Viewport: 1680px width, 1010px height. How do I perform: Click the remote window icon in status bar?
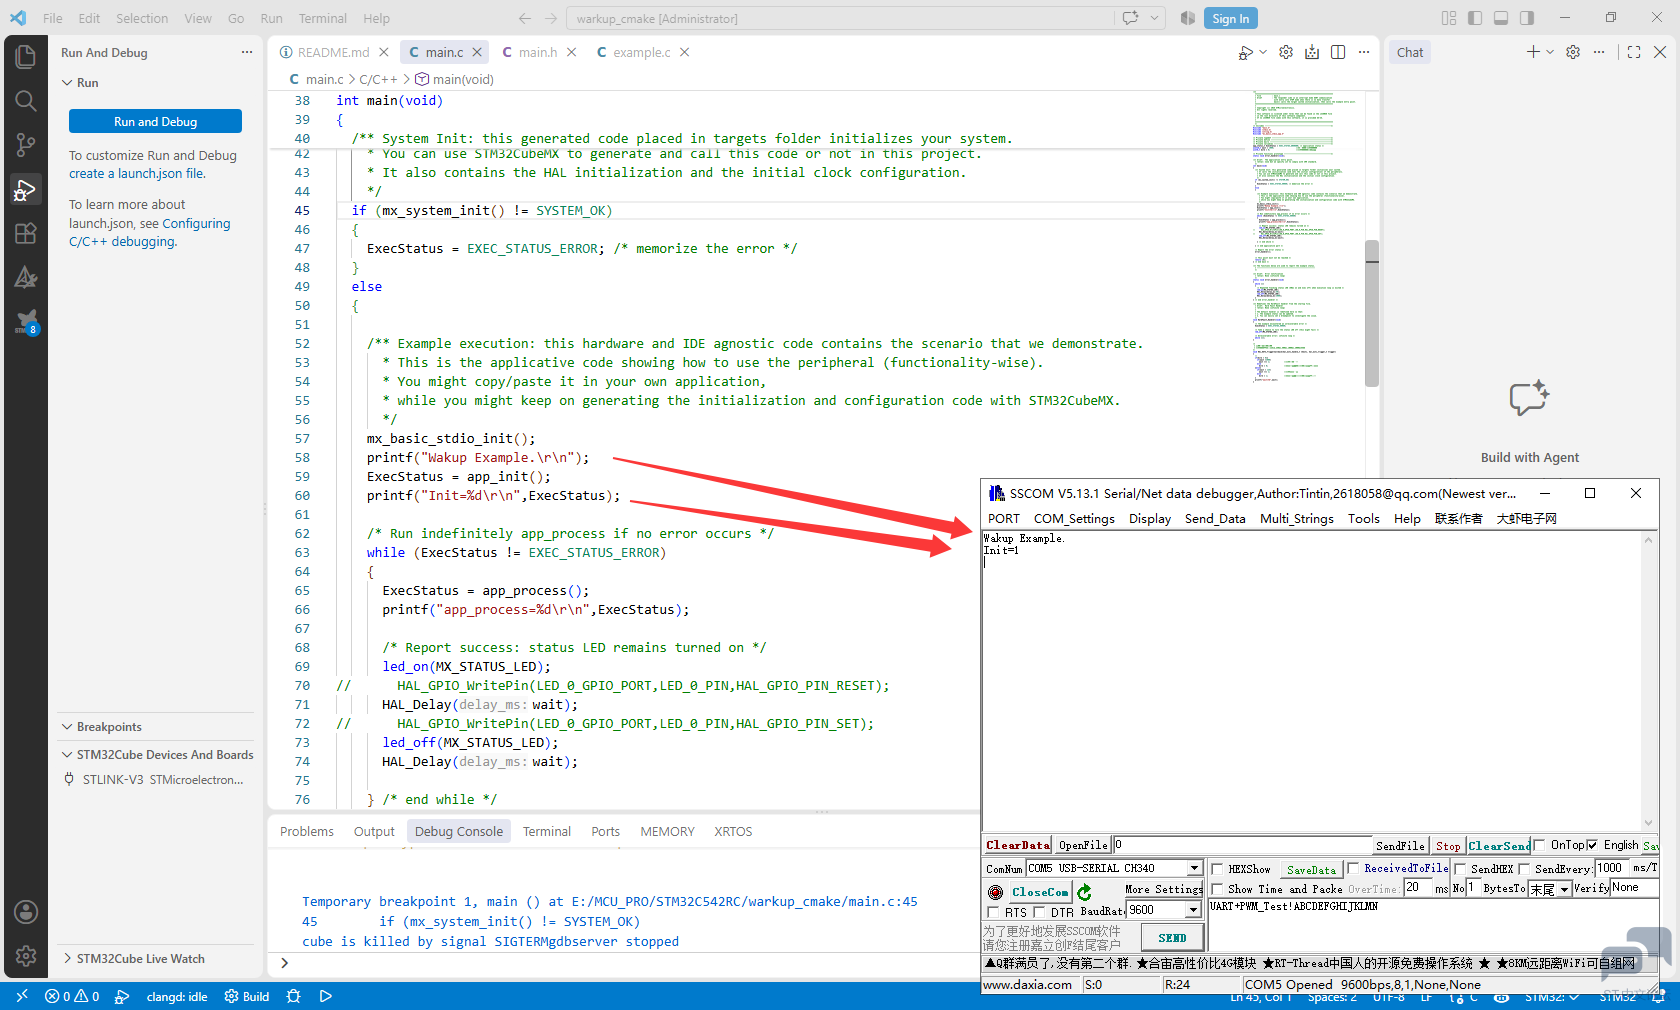(21, 996)
